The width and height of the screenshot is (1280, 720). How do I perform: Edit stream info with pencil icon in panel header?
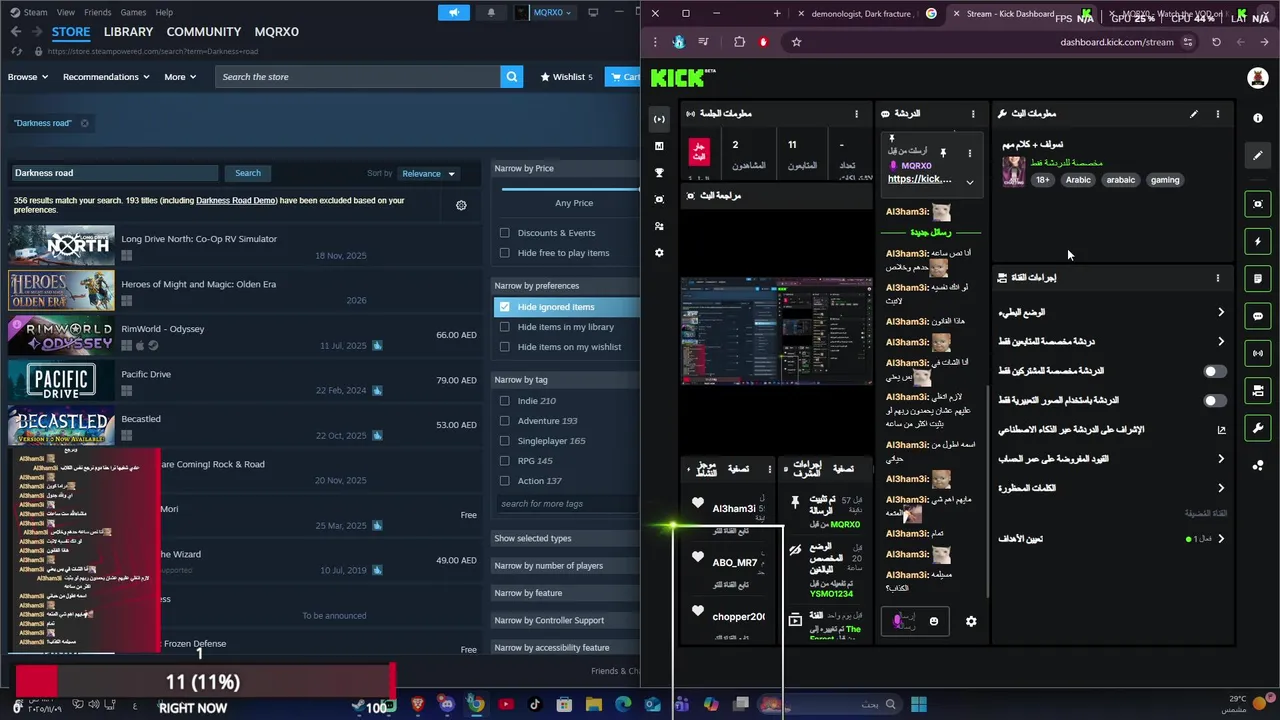pyautogui.click(x=1194, y=114)
